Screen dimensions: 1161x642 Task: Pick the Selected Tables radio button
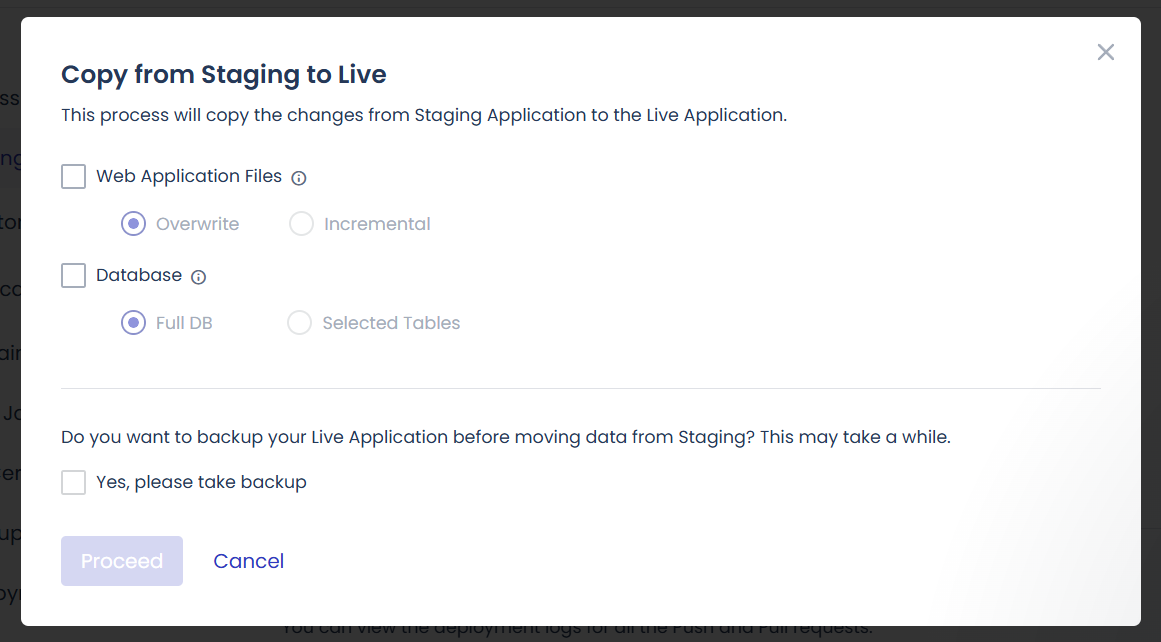tap(299, 323)
